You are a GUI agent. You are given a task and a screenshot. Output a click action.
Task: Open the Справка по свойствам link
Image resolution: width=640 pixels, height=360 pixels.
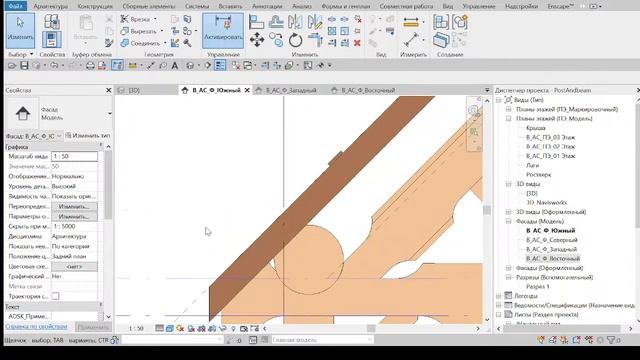coord(36,327)
